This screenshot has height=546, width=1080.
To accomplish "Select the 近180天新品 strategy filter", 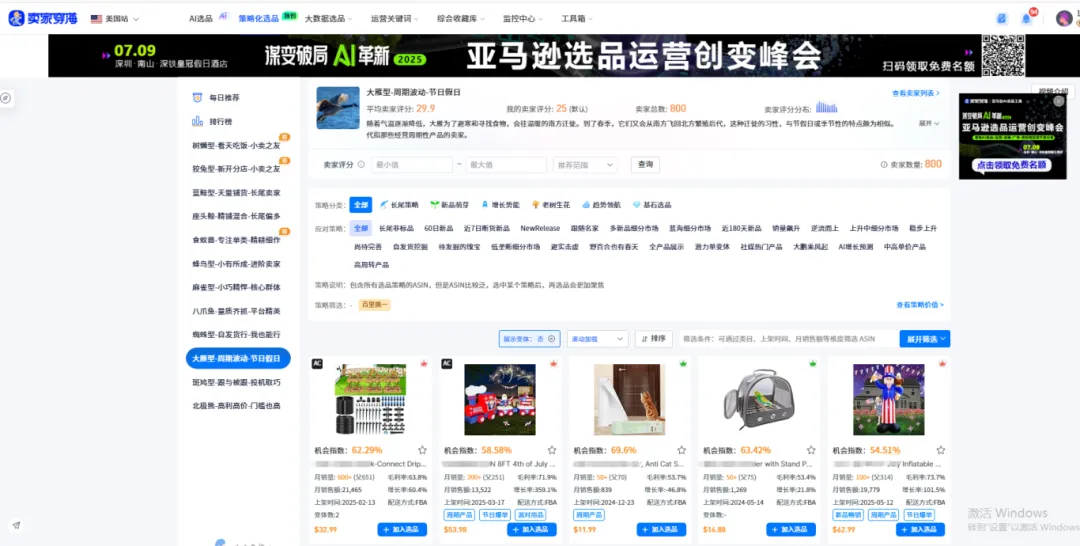I will click(x=741, y=228).
